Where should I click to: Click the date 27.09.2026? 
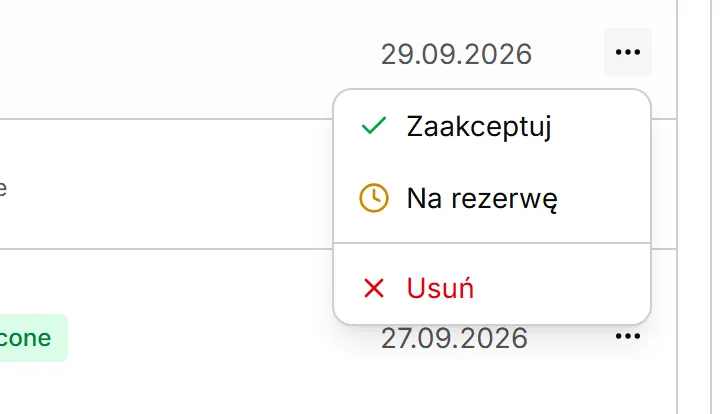click(x=454, y=338)
